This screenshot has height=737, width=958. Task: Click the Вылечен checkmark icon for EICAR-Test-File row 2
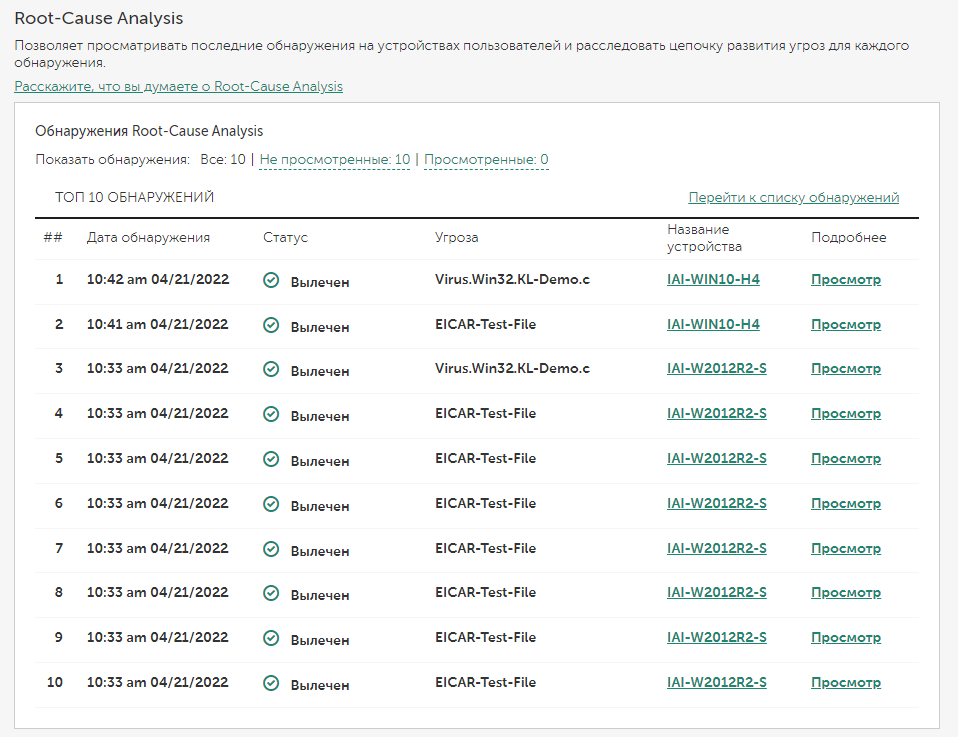point(271,326)
